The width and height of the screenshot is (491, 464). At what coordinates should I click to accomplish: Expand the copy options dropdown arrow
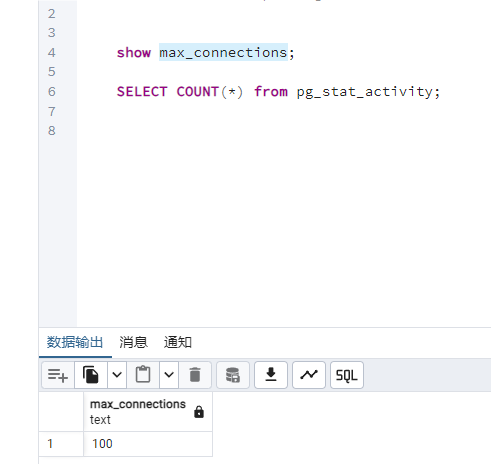coord(117,375)
